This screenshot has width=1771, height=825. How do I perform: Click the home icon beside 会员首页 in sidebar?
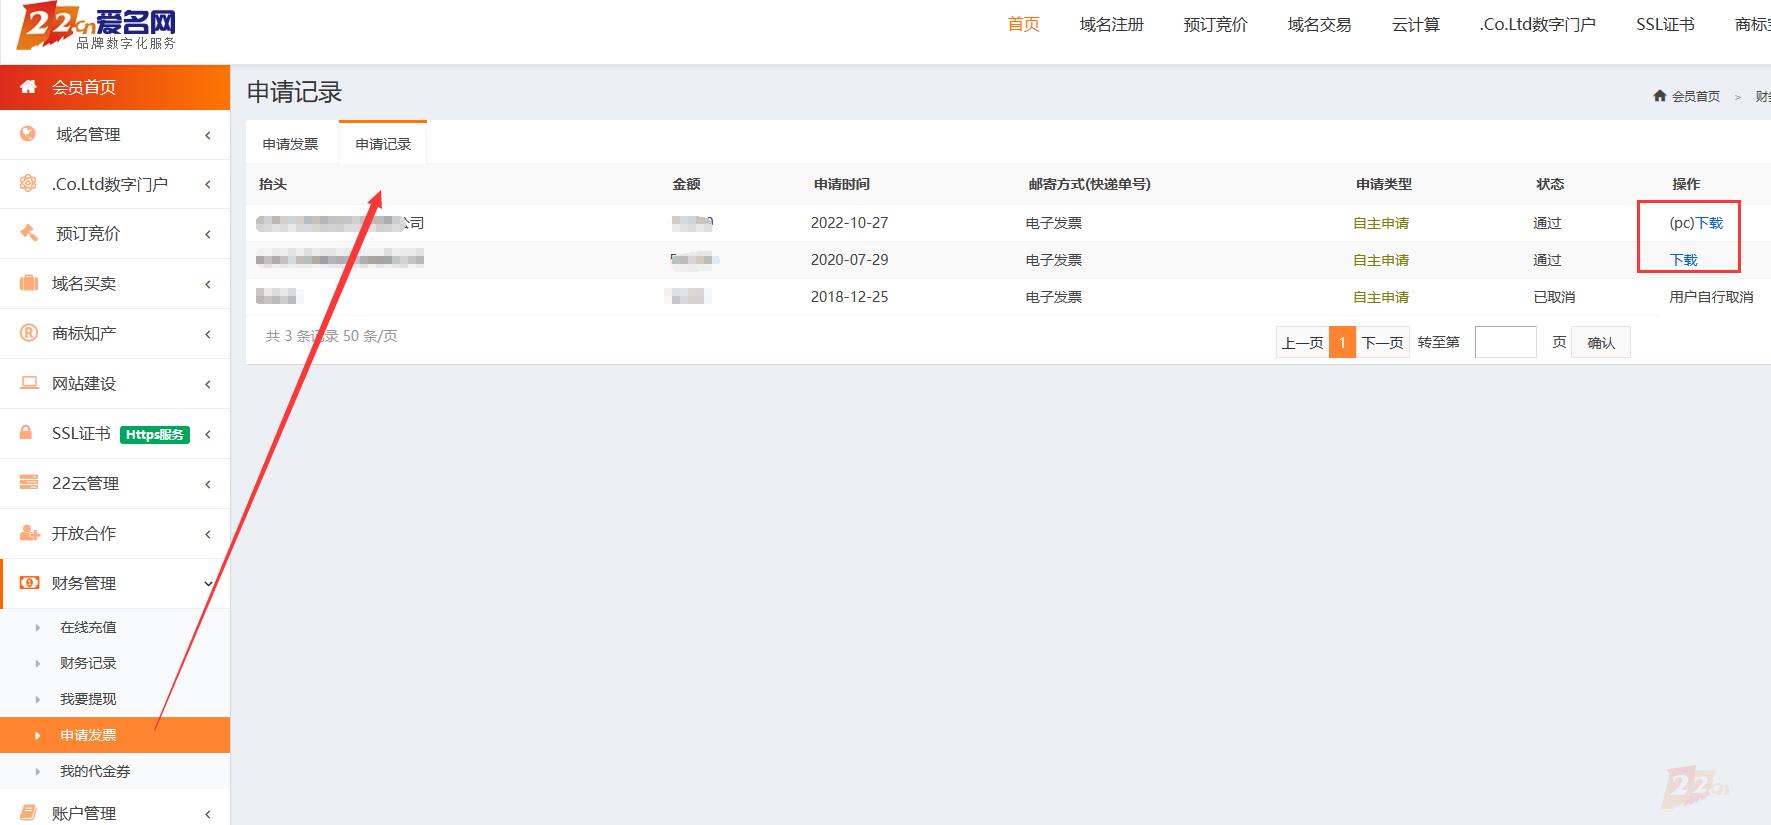point(28,87)
